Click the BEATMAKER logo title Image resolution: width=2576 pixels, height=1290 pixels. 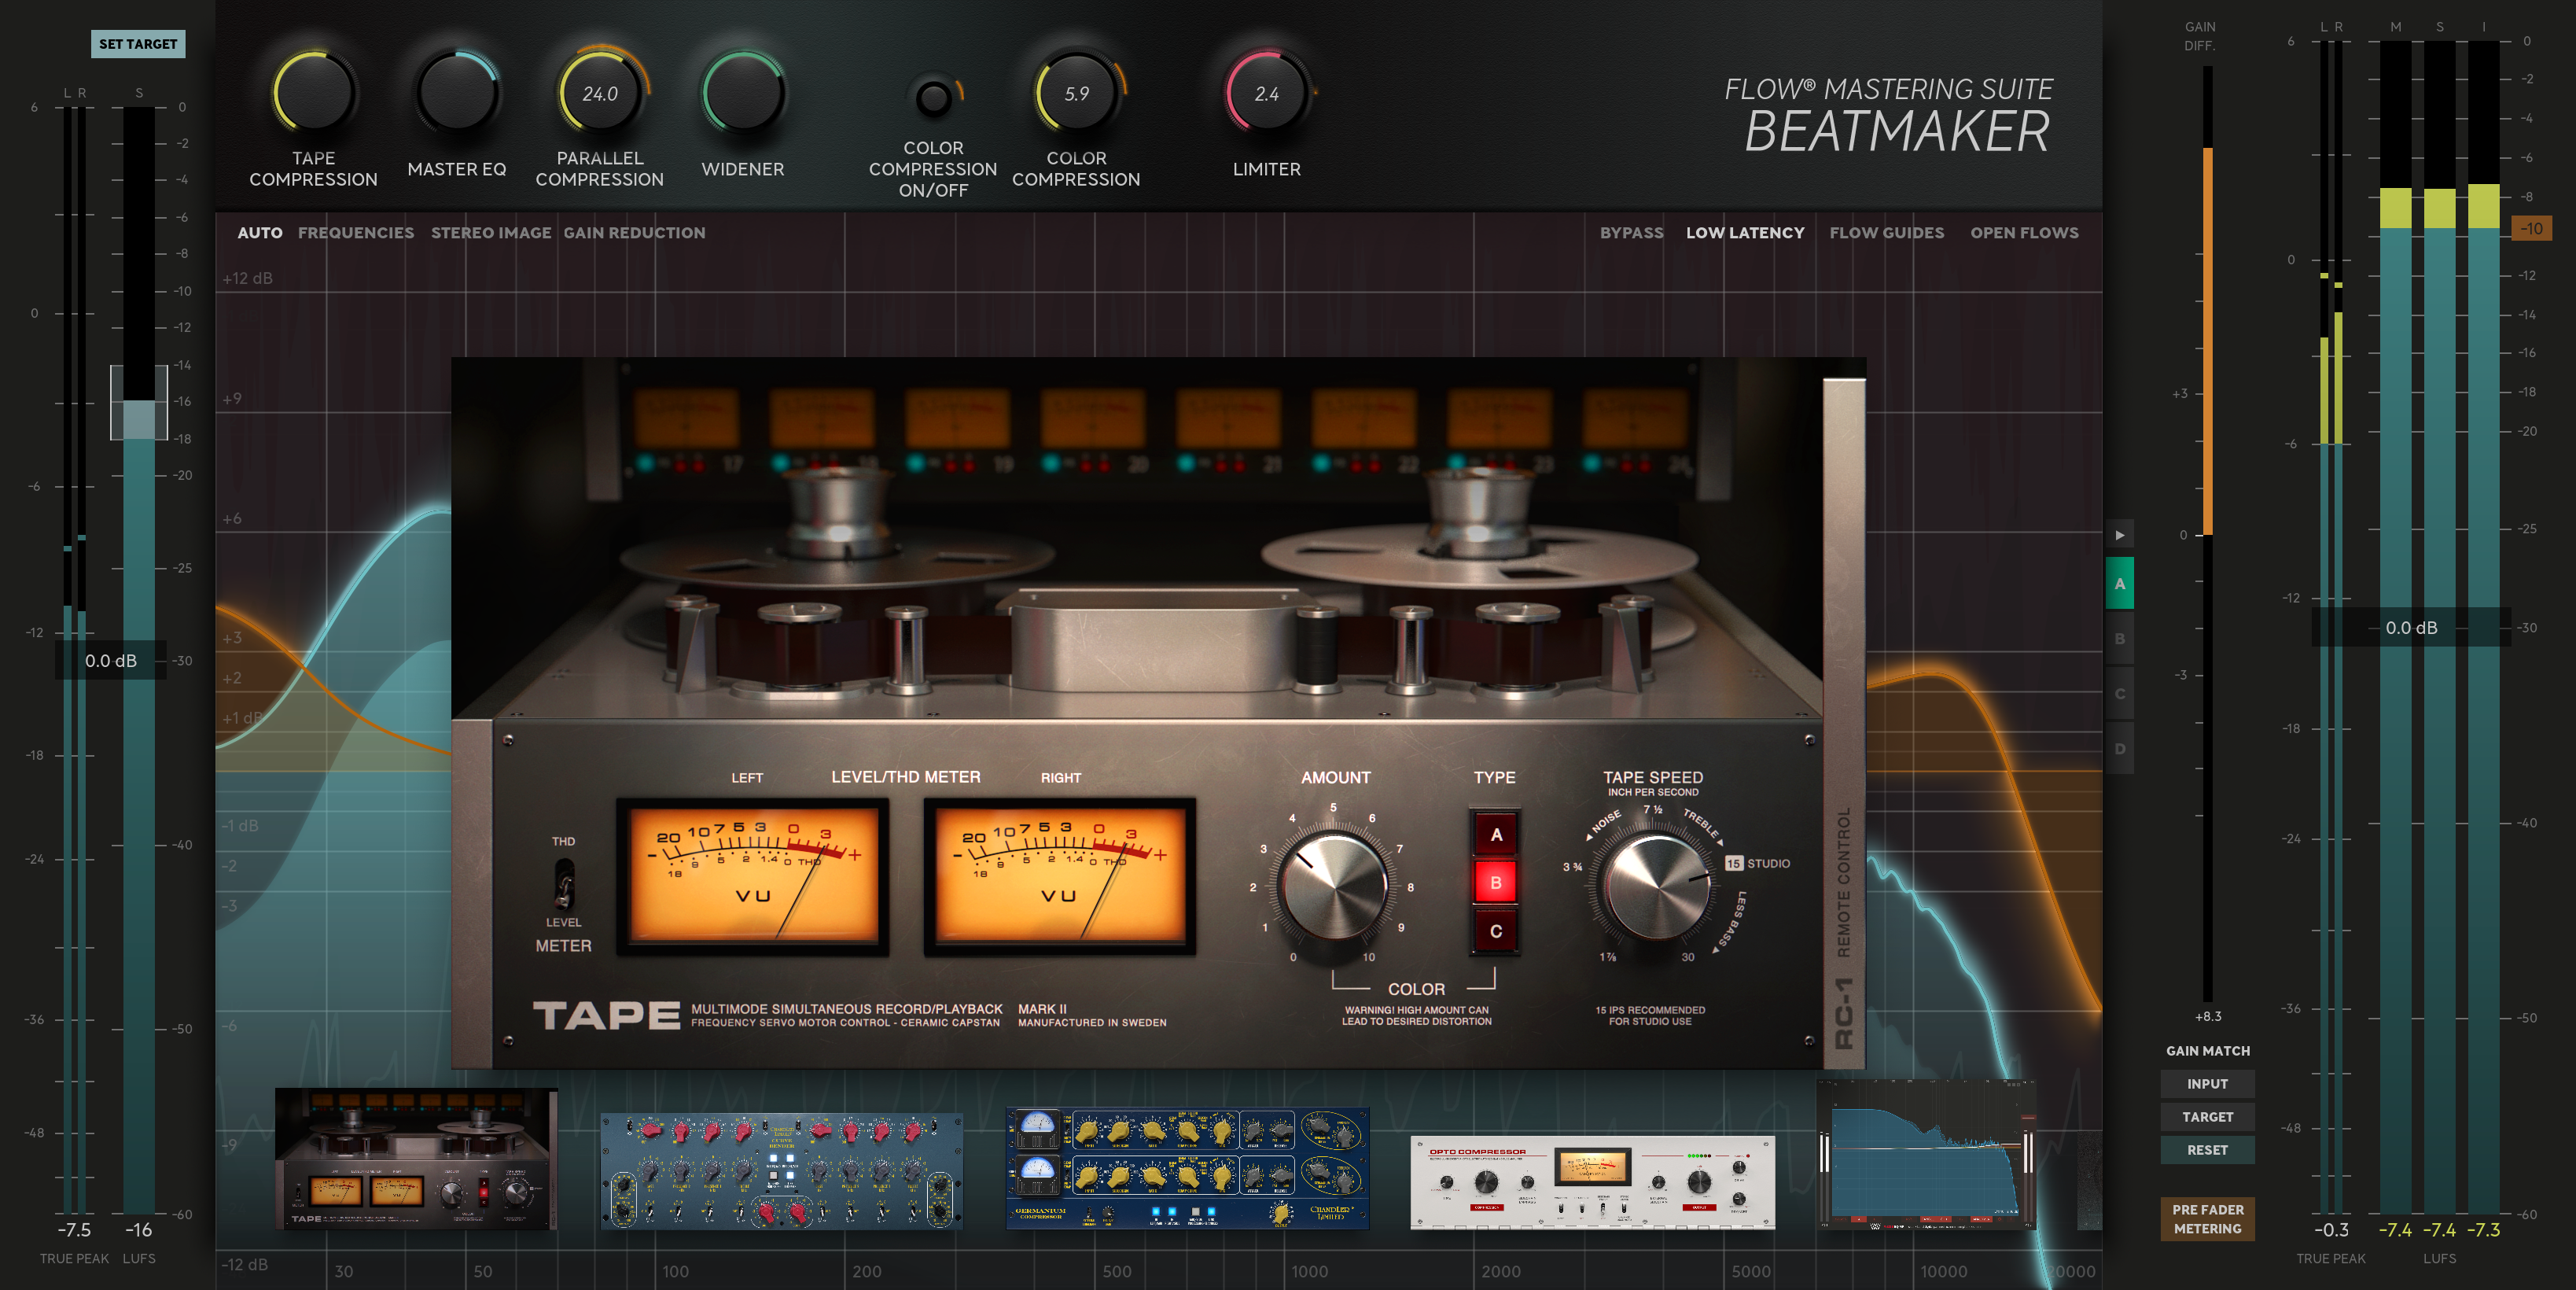tap(1897, 131)
